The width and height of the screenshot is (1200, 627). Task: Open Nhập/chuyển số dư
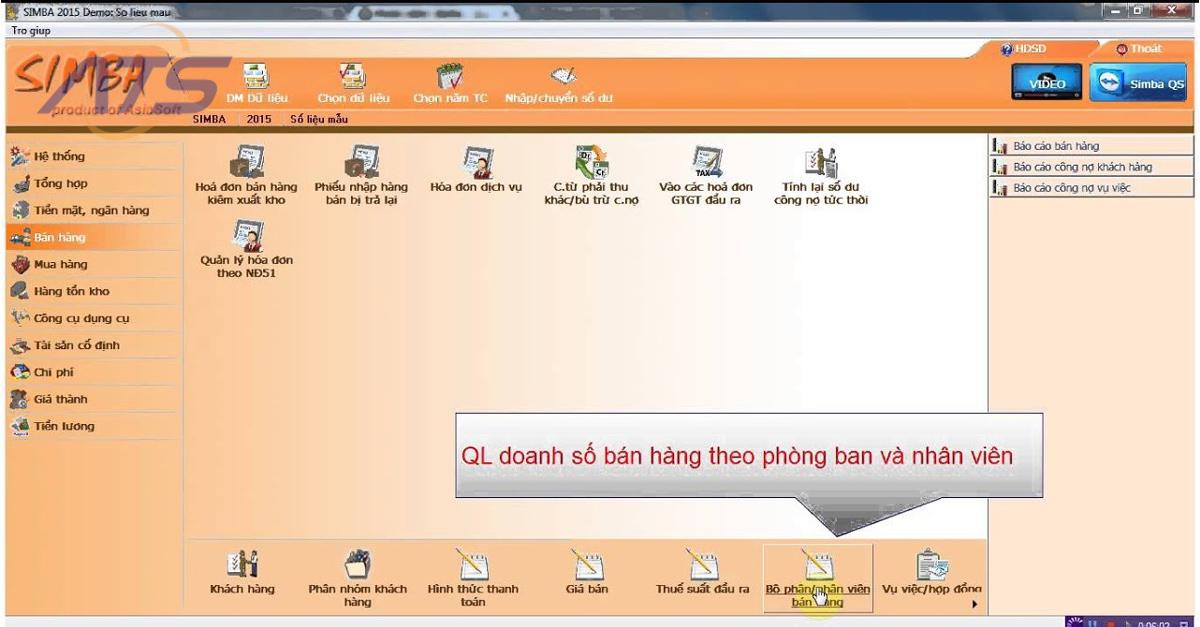(563, 85)
